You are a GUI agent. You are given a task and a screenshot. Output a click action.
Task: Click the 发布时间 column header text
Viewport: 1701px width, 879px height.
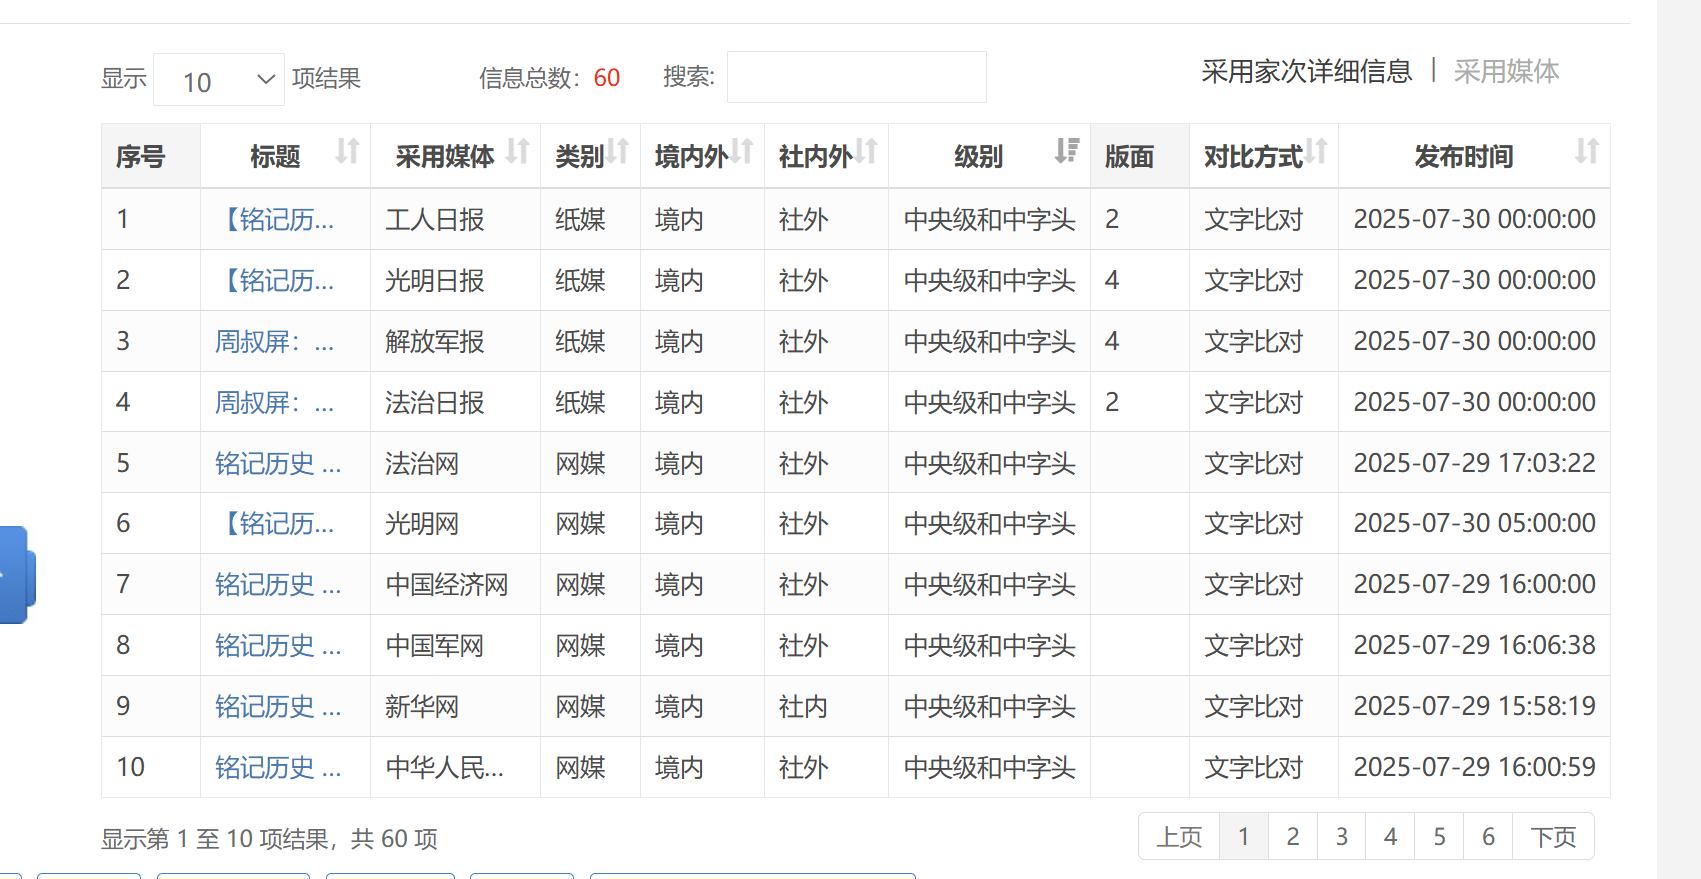[x=1464, y=157]
